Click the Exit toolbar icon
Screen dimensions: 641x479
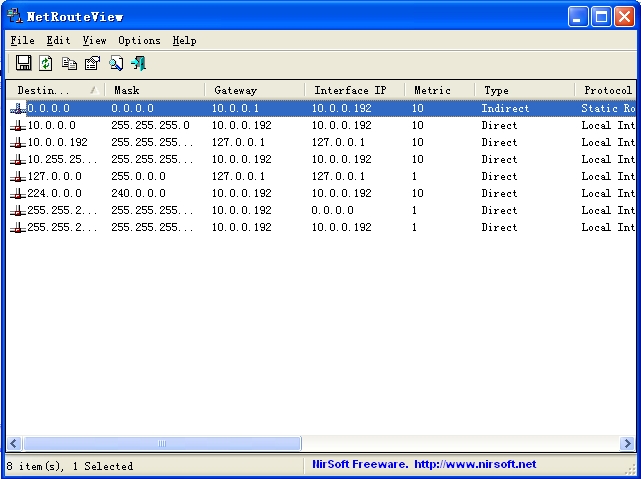[138, 63]
